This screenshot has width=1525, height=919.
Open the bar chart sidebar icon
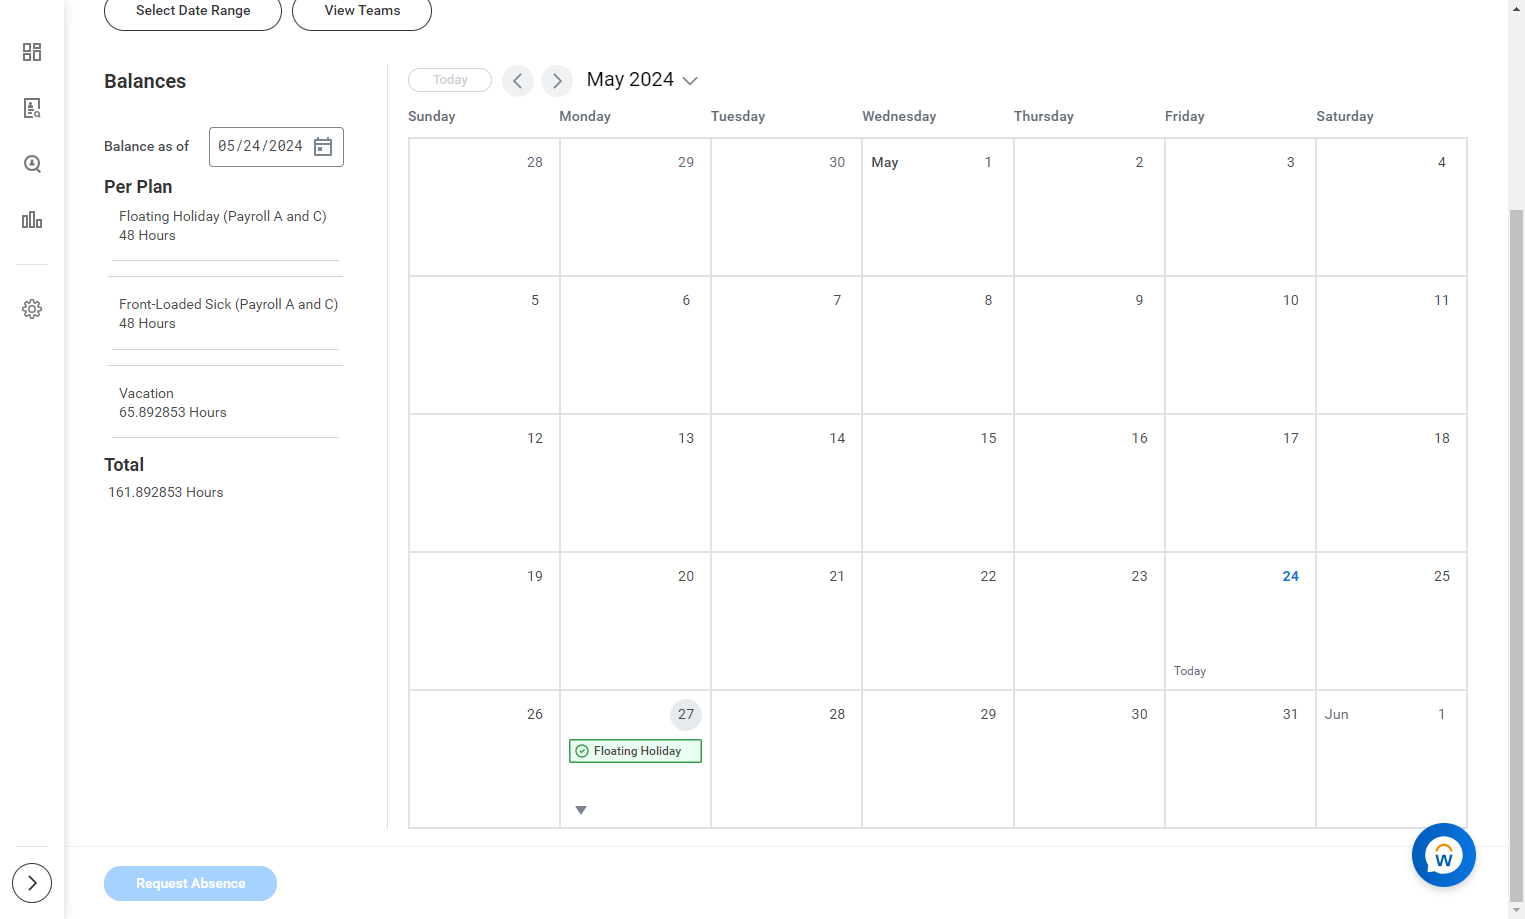32,220
